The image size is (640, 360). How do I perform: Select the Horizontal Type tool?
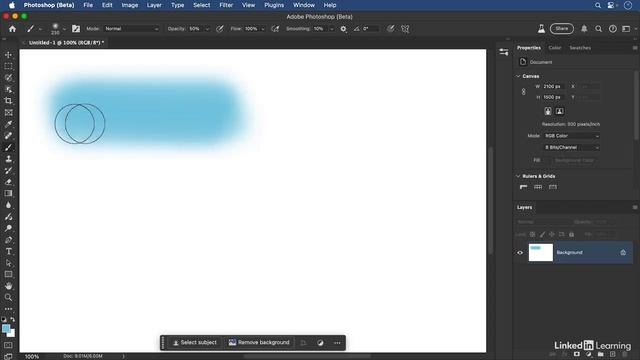click(8, 251)
